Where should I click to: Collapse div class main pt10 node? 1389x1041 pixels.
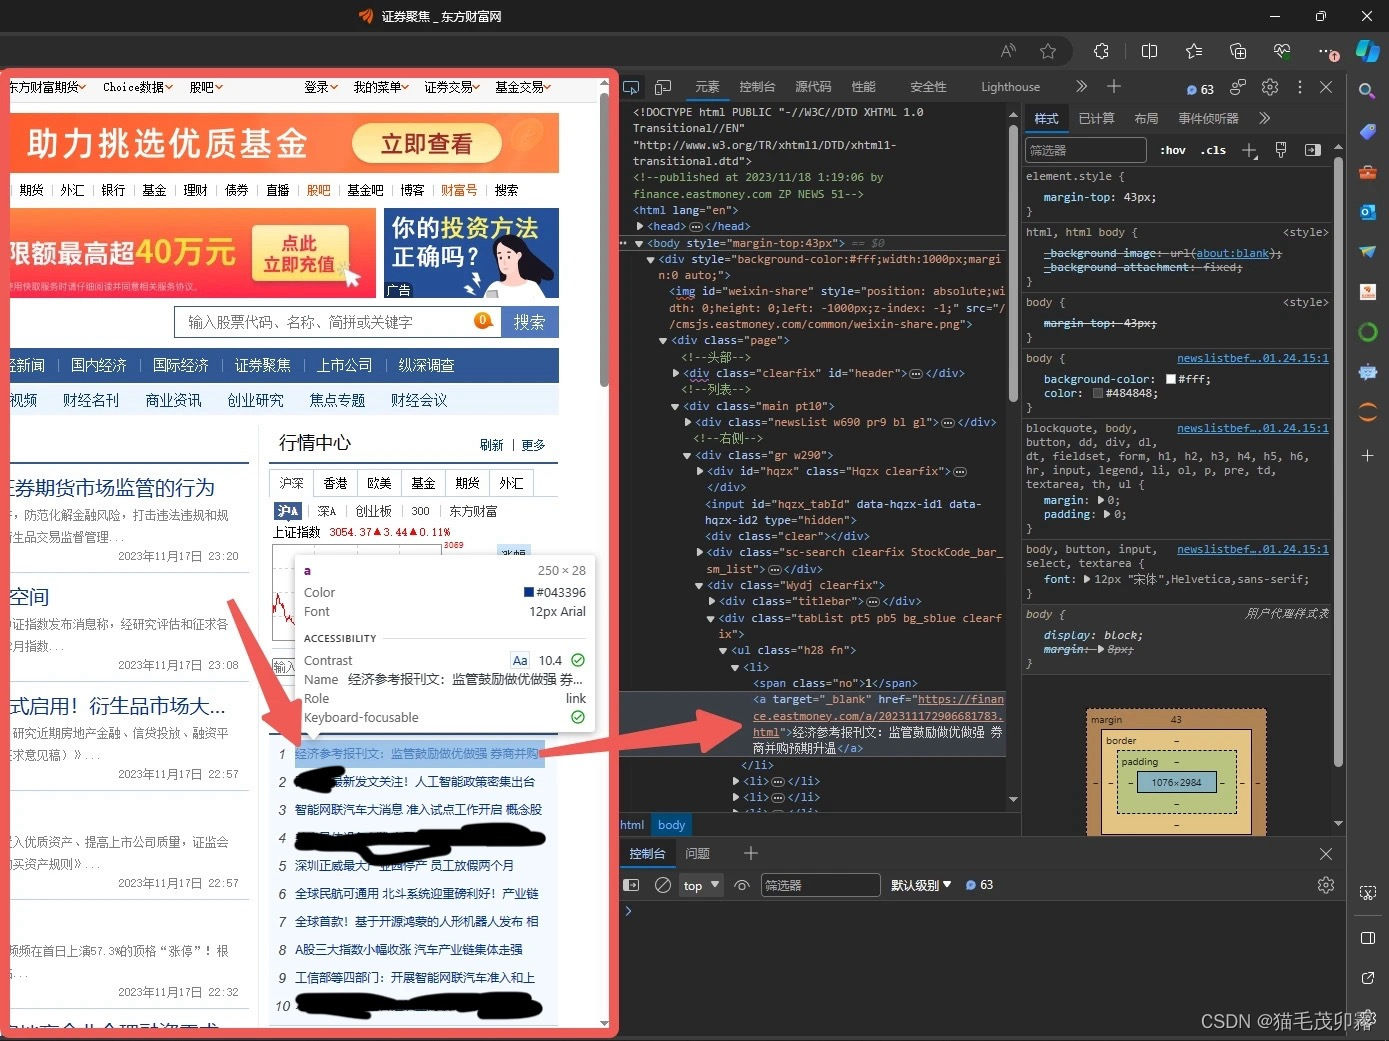tap(675, 406)
